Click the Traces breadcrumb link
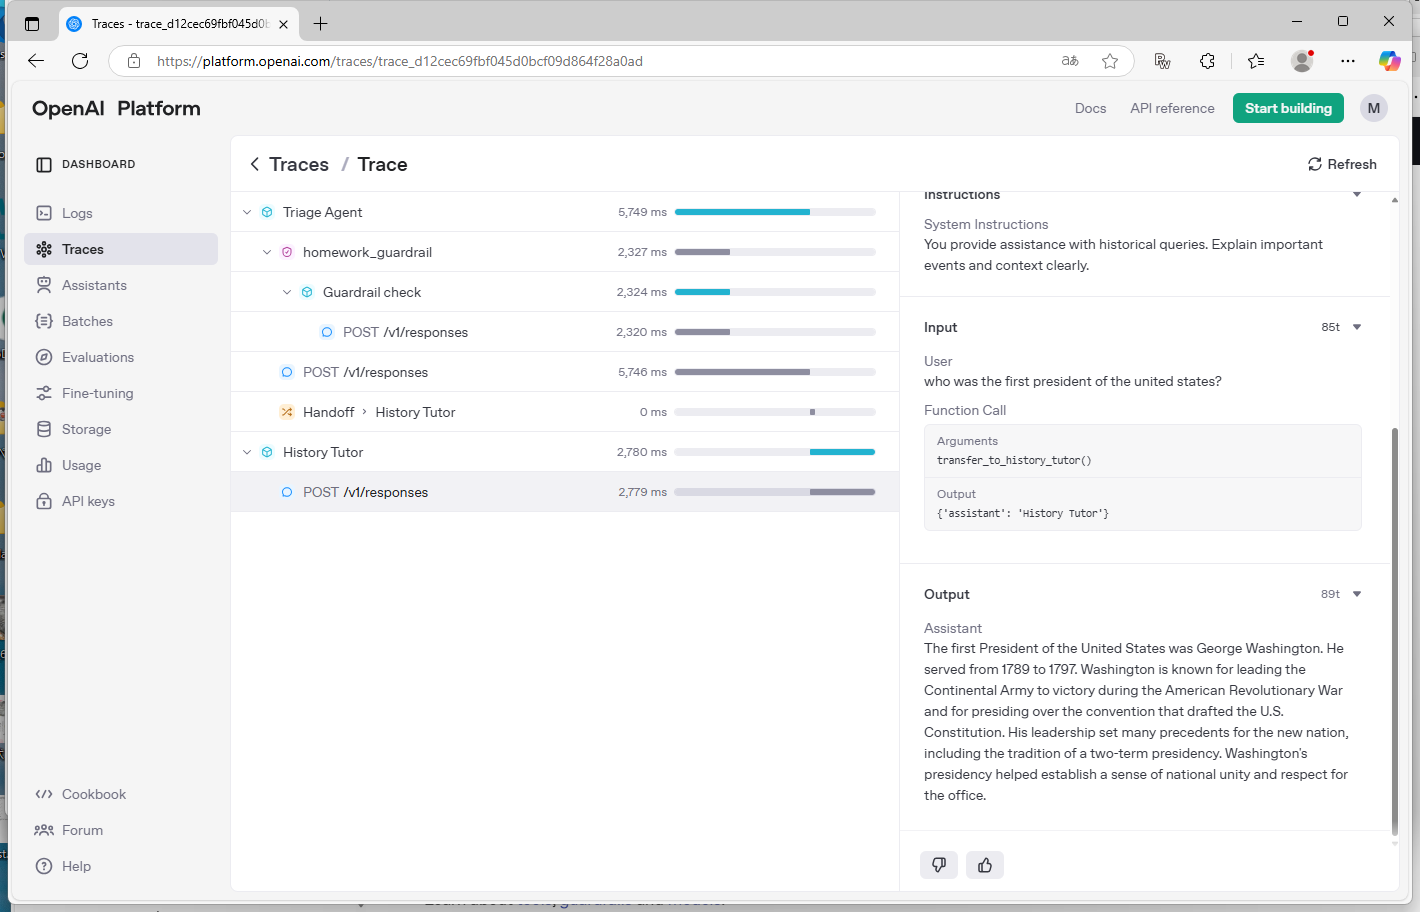 point(299,164)
